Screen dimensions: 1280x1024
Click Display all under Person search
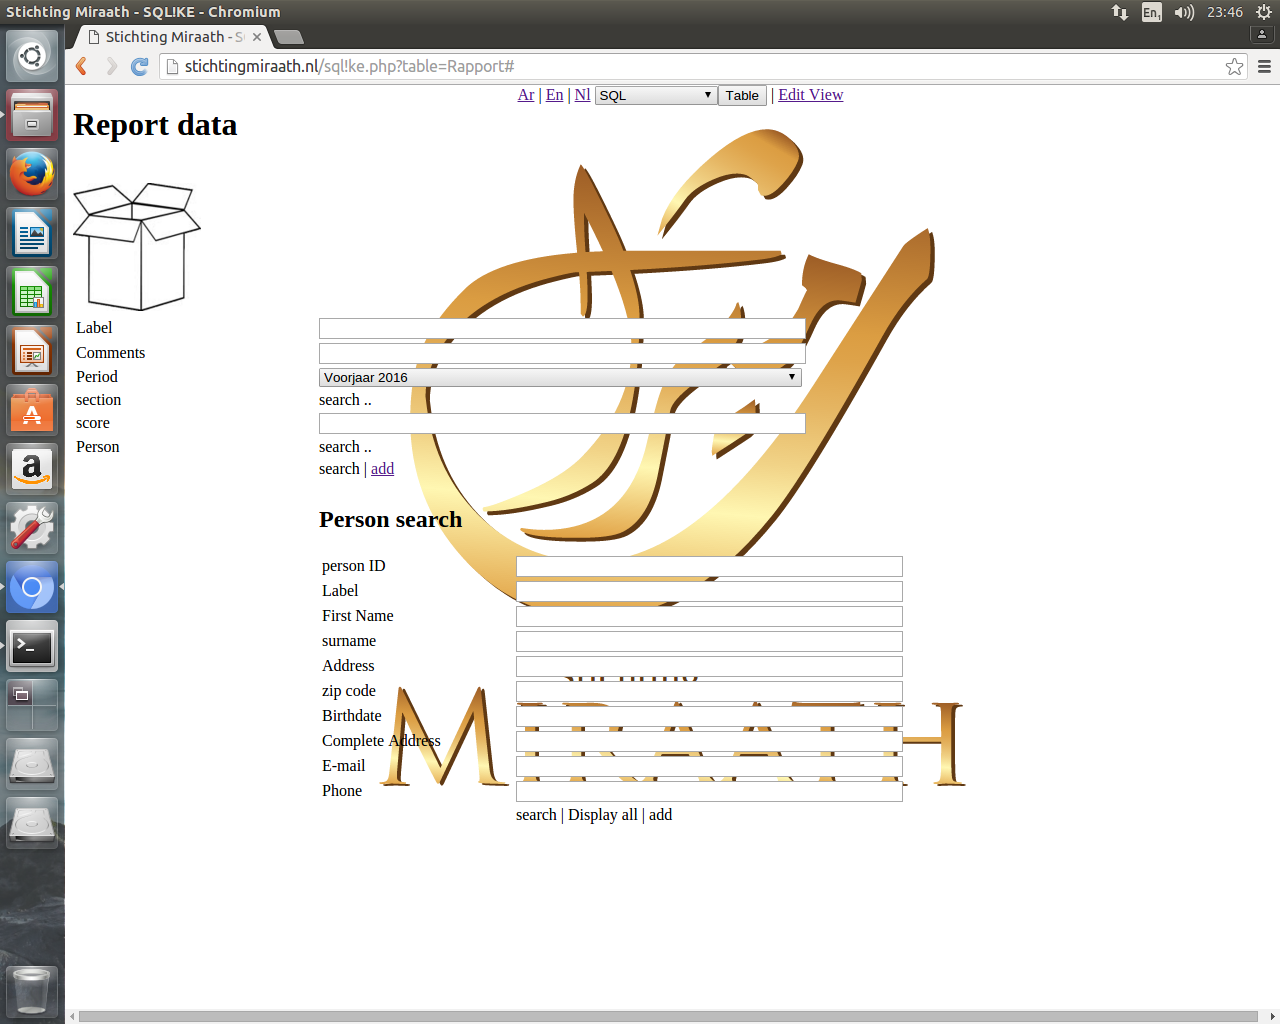pos(602,814)
